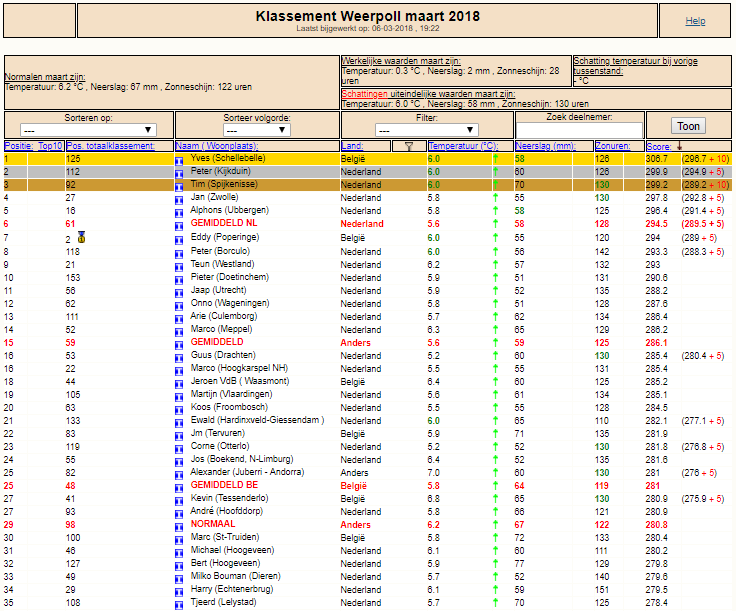The width and height of the screenshot is (736, 611).
Task: Click the info icon beside GEMIDDELD NL
Action: pos(179,226)
